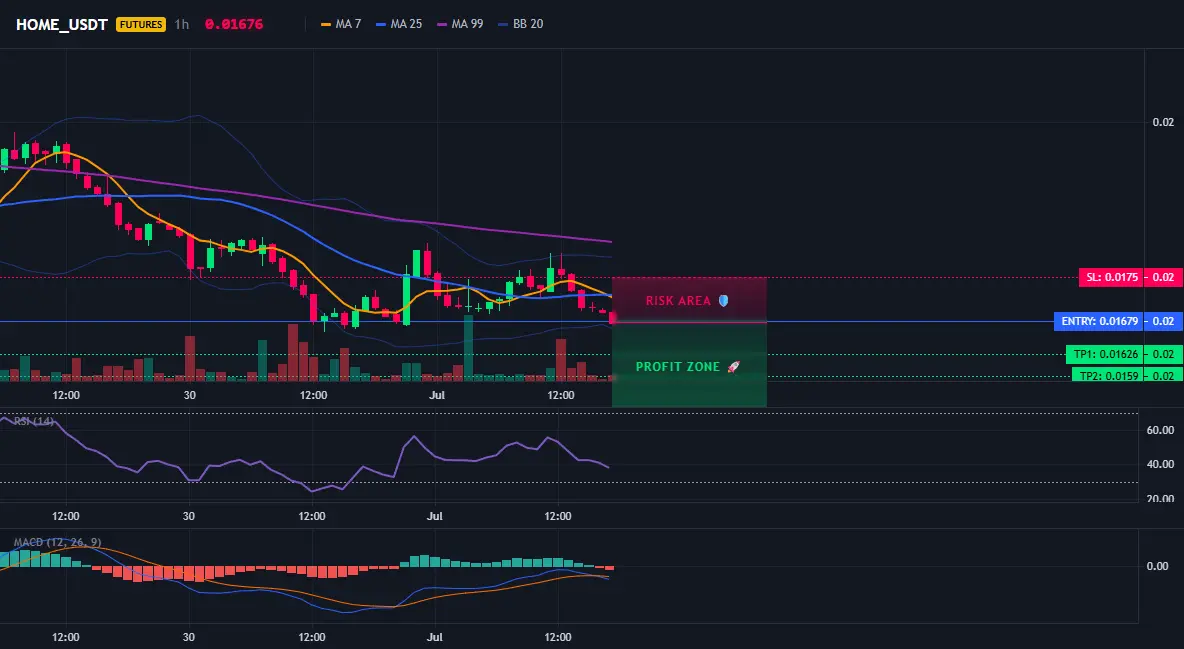The height and width of the screenshot is (649, 1184).
Task: Click the latest red candle at entry line
Action: click(612, 318)
